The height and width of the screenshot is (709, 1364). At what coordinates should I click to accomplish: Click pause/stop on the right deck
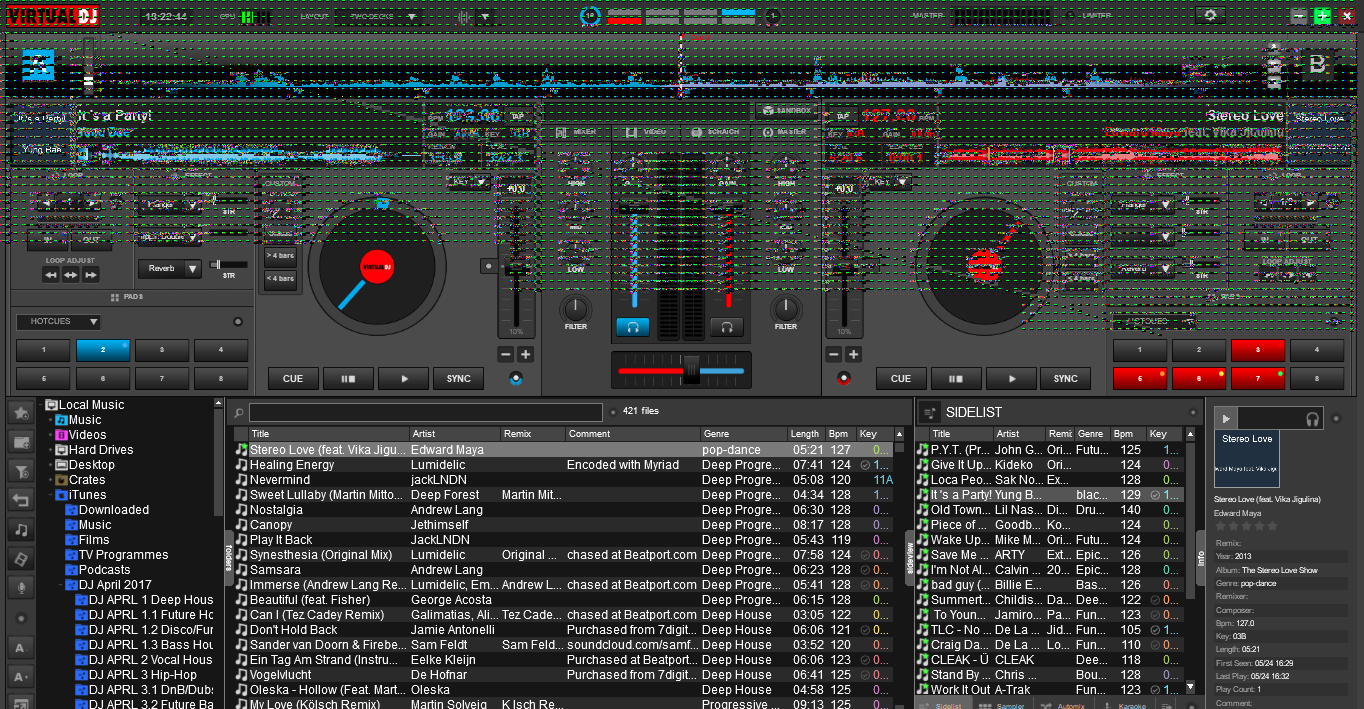957,379
